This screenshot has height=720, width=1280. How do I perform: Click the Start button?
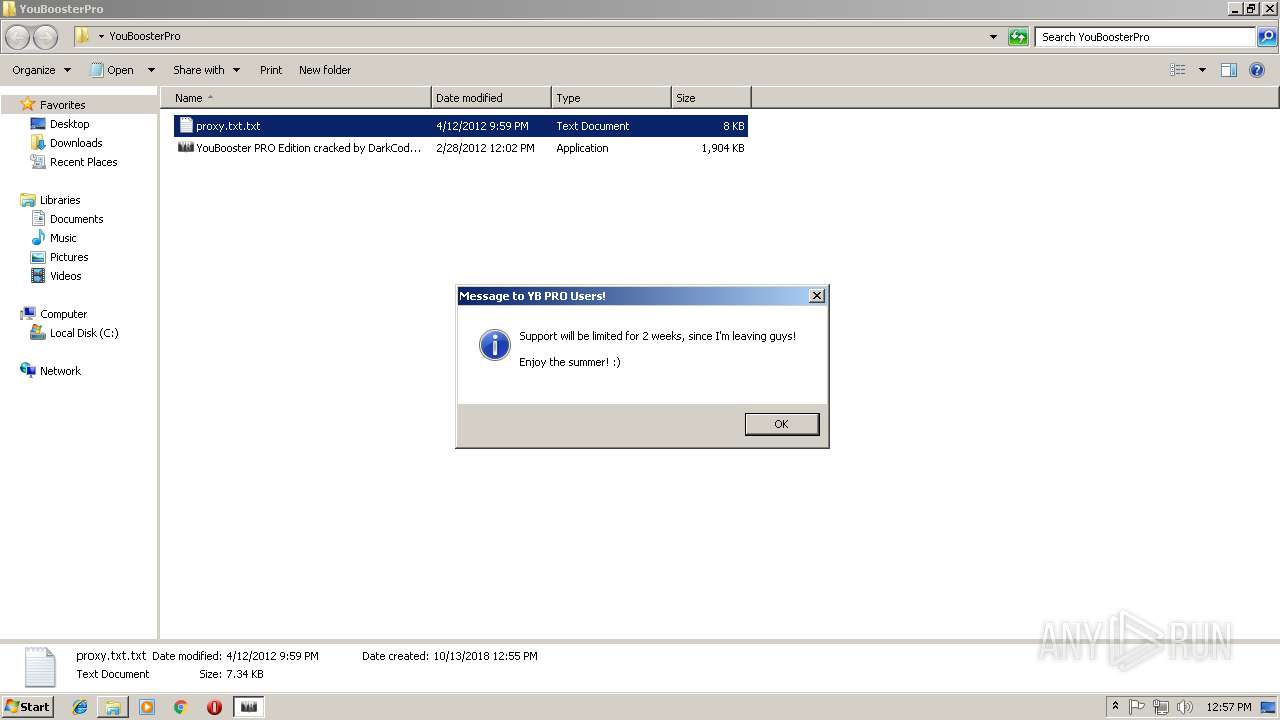(28, 706)
